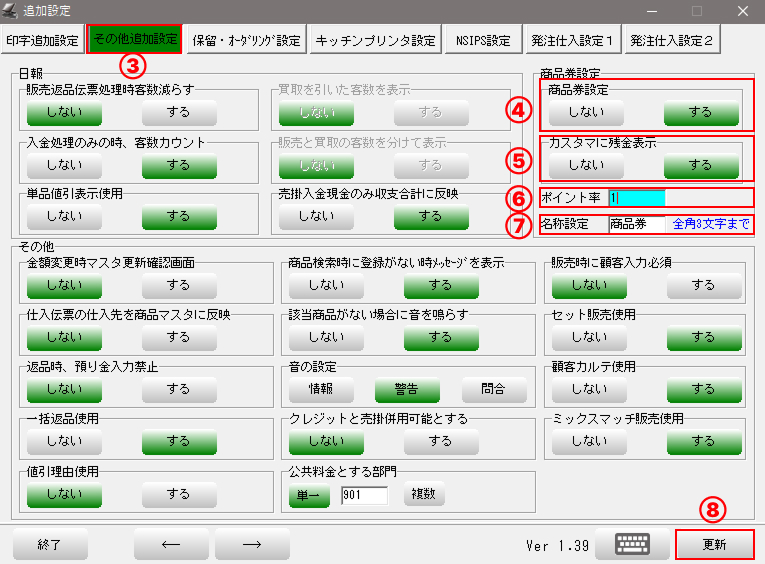The width and height of the screenshot is (765, 564).
Task: Select 情報 sound option
Action: [x=321, y=389]
